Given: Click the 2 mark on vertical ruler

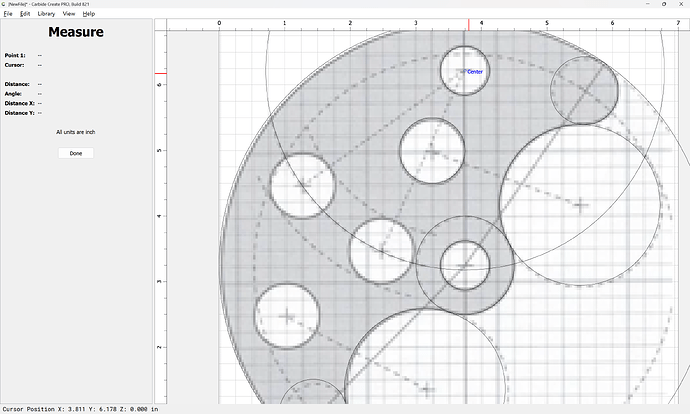Looking at the screenshot, I should tap(159, 347).
